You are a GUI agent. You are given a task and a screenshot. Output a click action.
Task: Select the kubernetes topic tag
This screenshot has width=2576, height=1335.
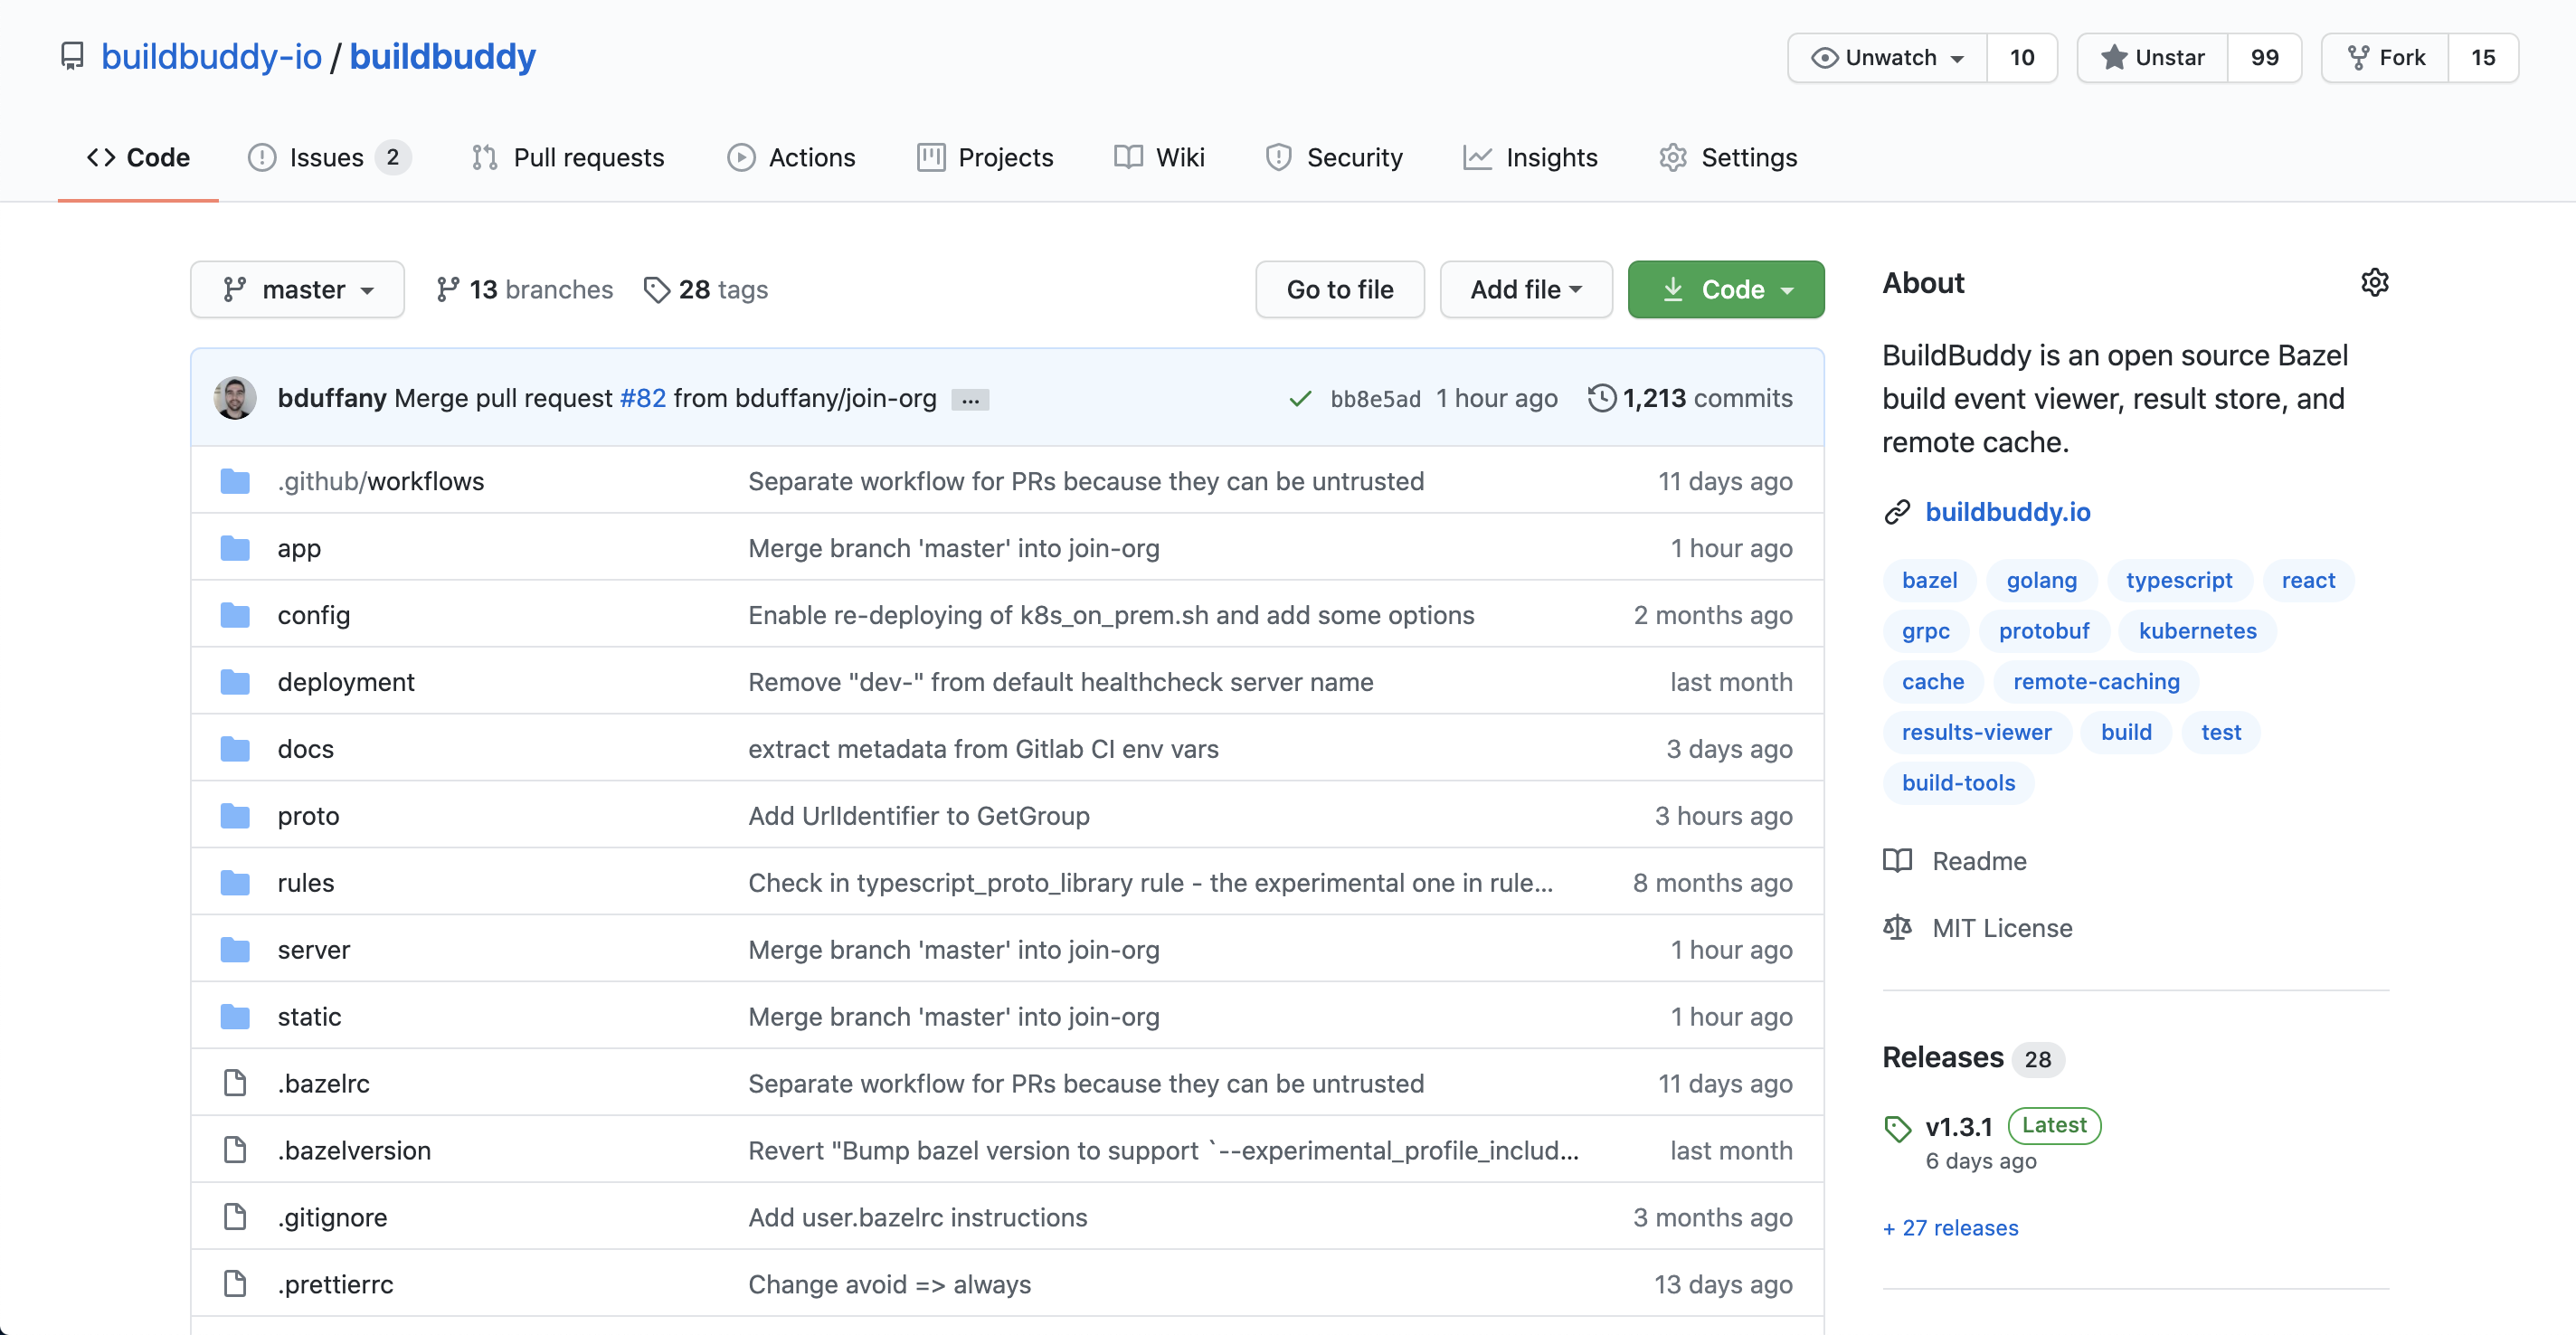[x=2197, y=631]
